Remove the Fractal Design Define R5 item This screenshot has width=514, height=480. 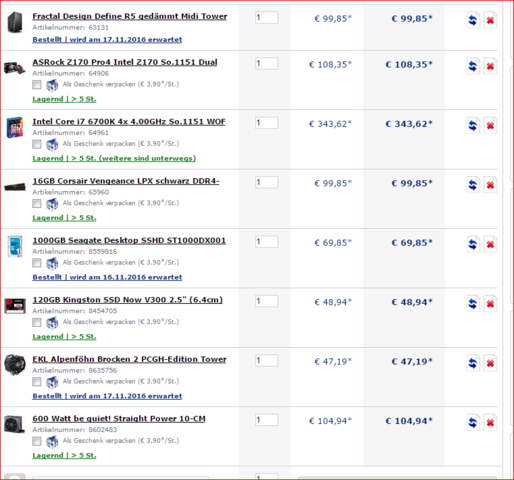pyautogui.click(x=490, y=20)
